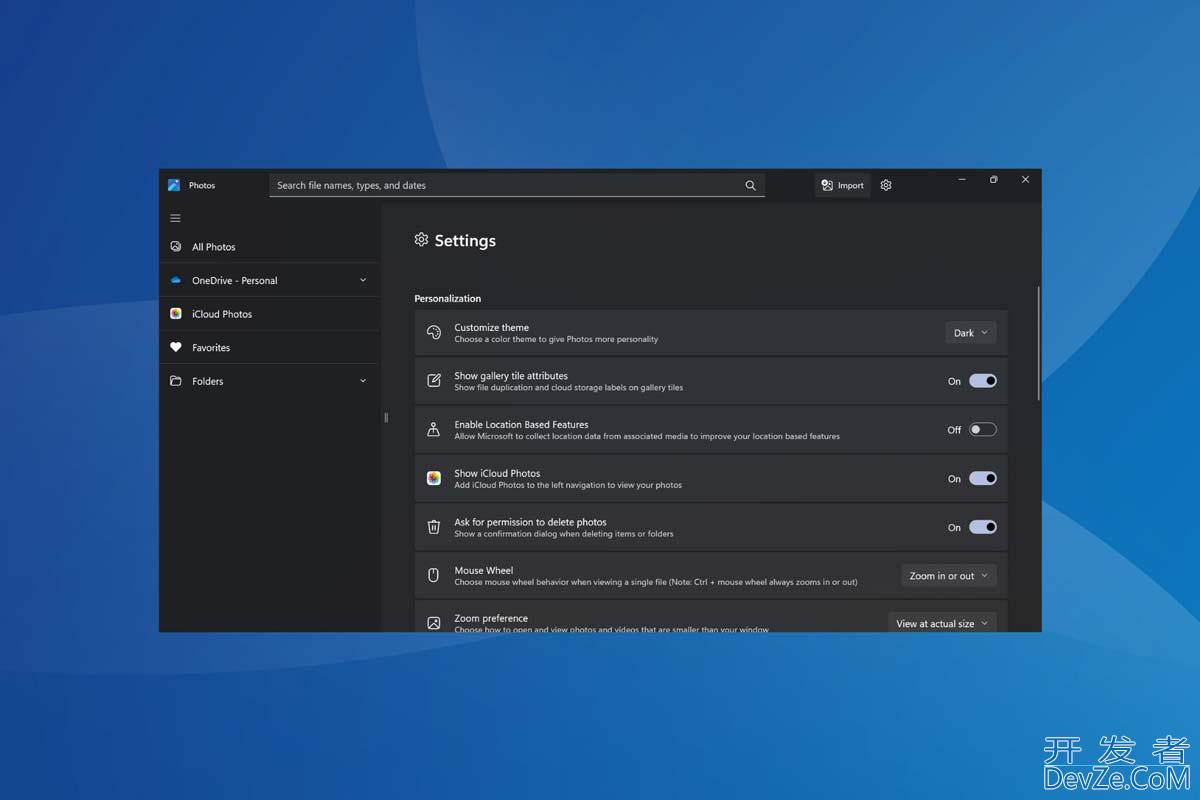Screen dimensions: 1200x800
Task: Click the Photos app logo icon
Action: point(174,185)
